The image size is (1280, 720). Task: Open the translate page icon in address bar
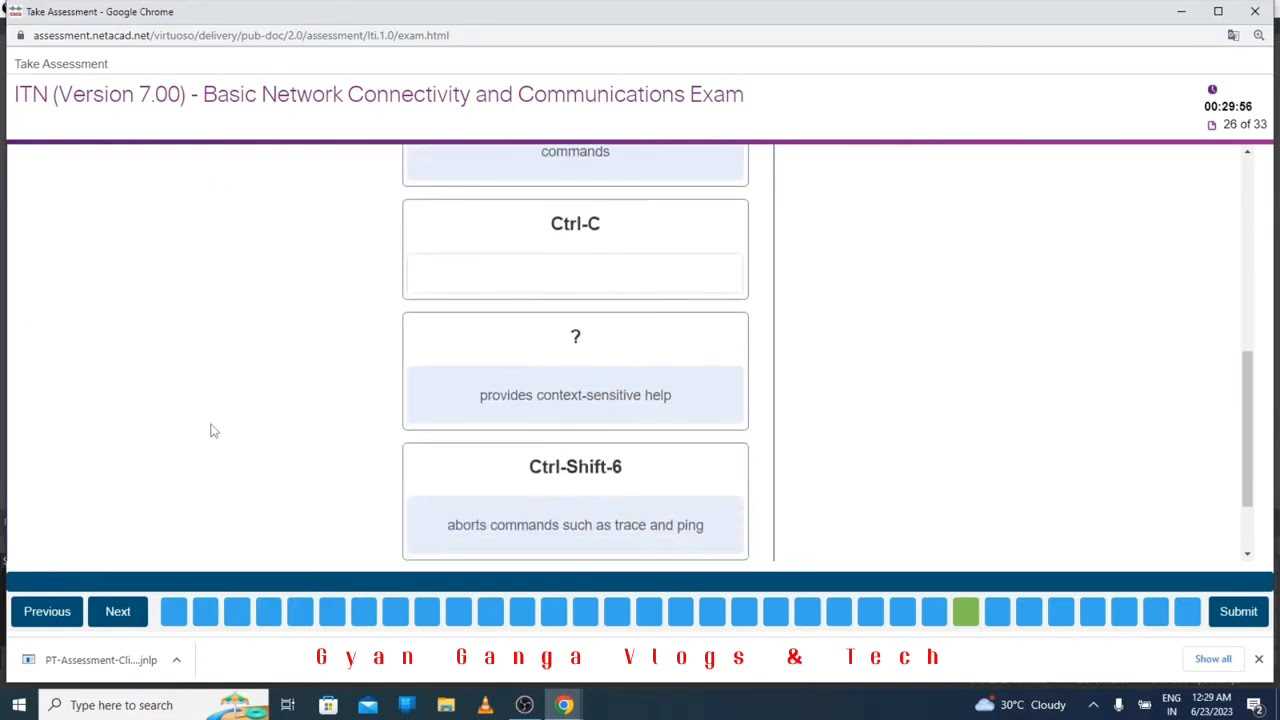point(1233,35)
